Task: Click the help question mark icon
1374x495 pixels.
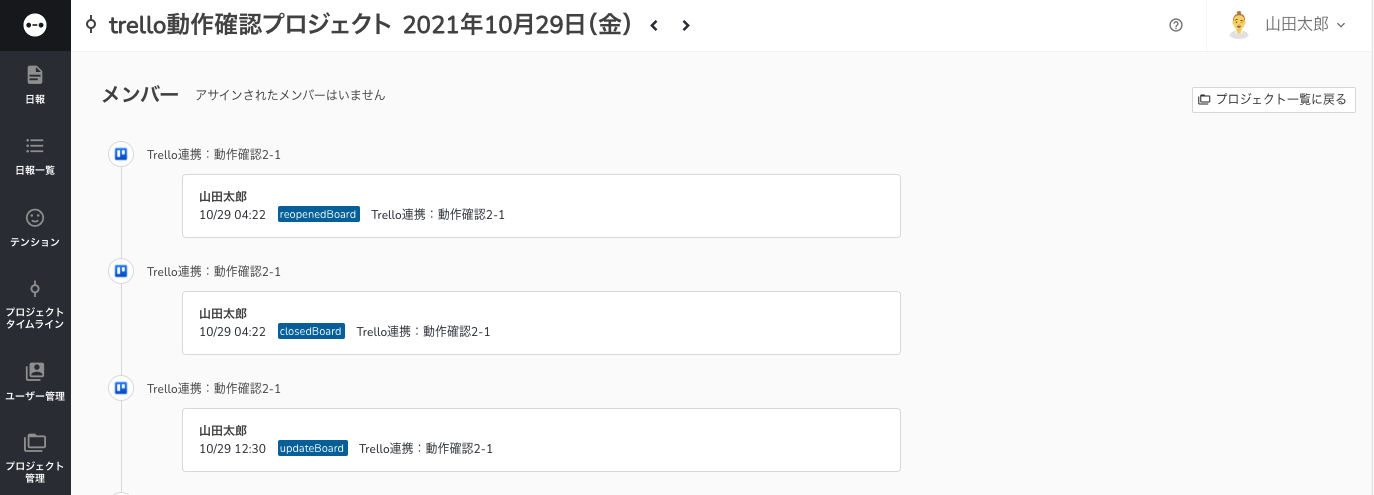Action: (1176, 26)
